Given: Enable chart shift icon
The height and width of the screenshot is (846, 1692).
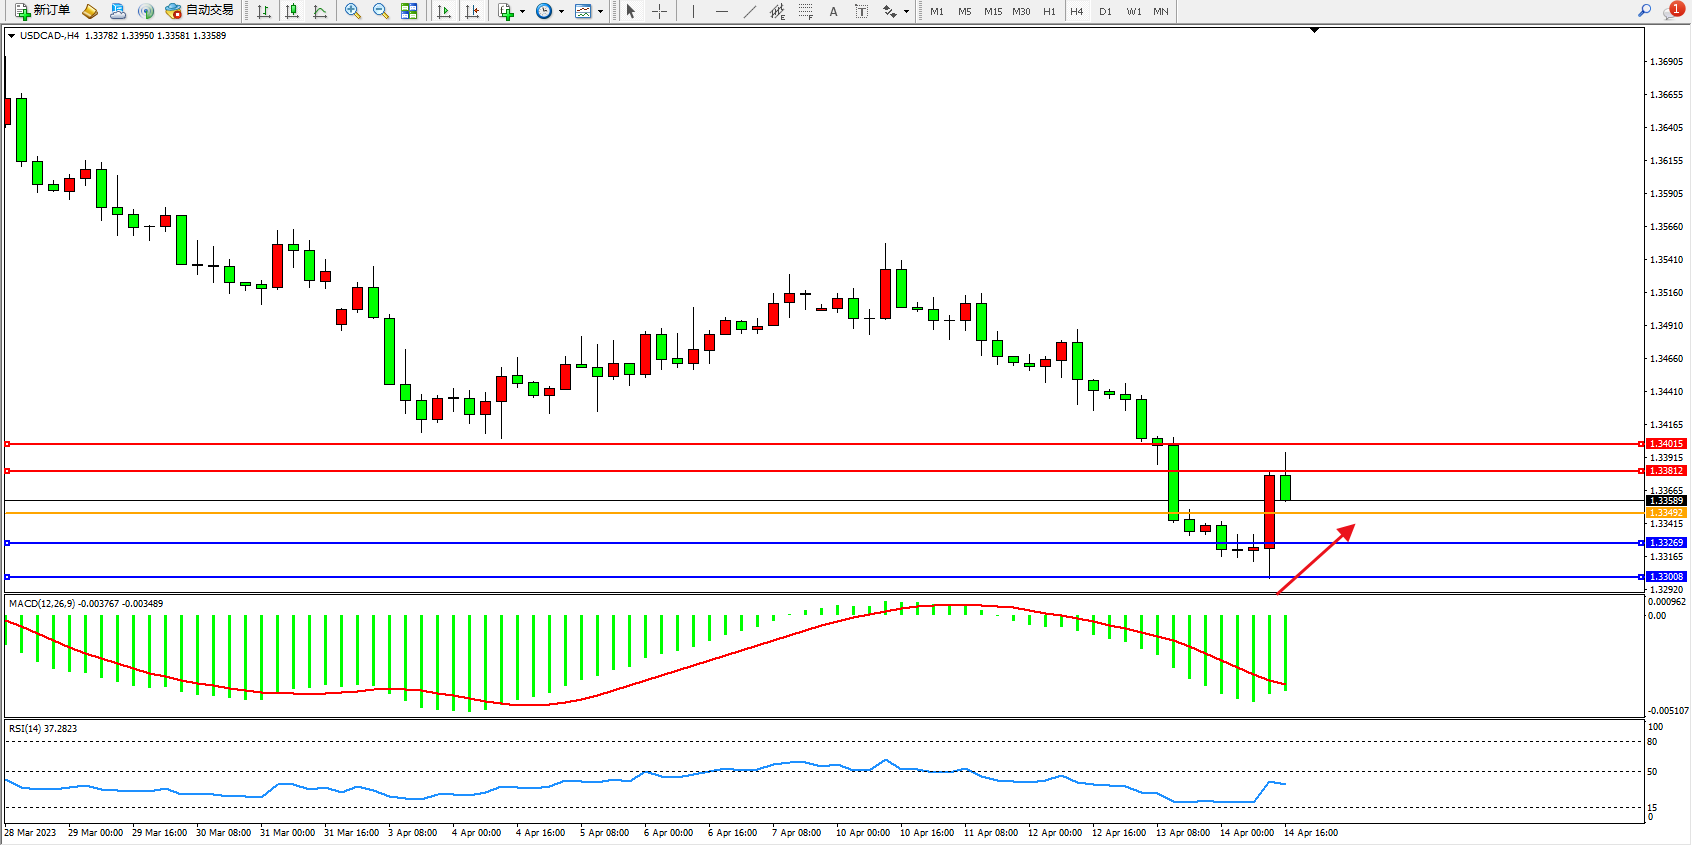Looking at the screenshot, I should pos(472,11).
